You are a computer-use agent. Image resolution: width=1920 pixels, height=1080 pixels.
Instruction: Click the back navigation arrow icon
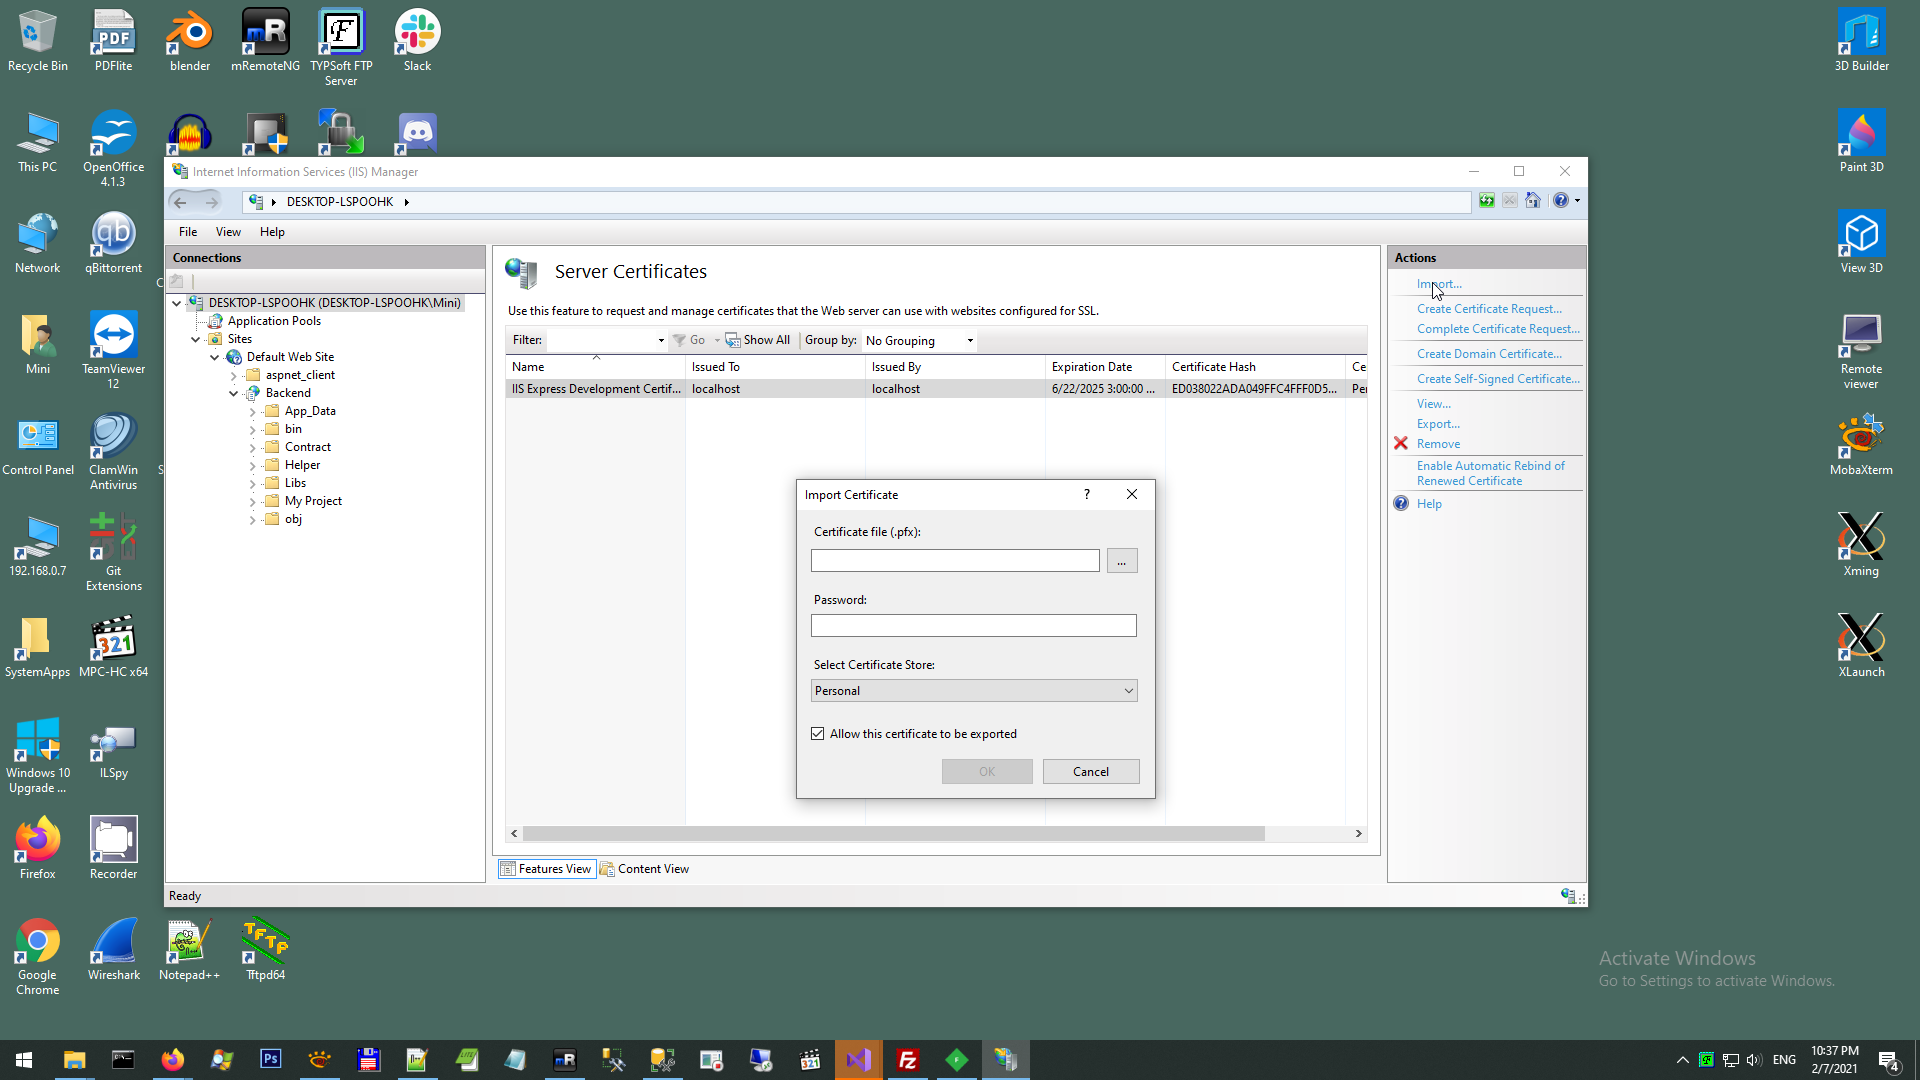pyautogui.click(x=180, y=202)
